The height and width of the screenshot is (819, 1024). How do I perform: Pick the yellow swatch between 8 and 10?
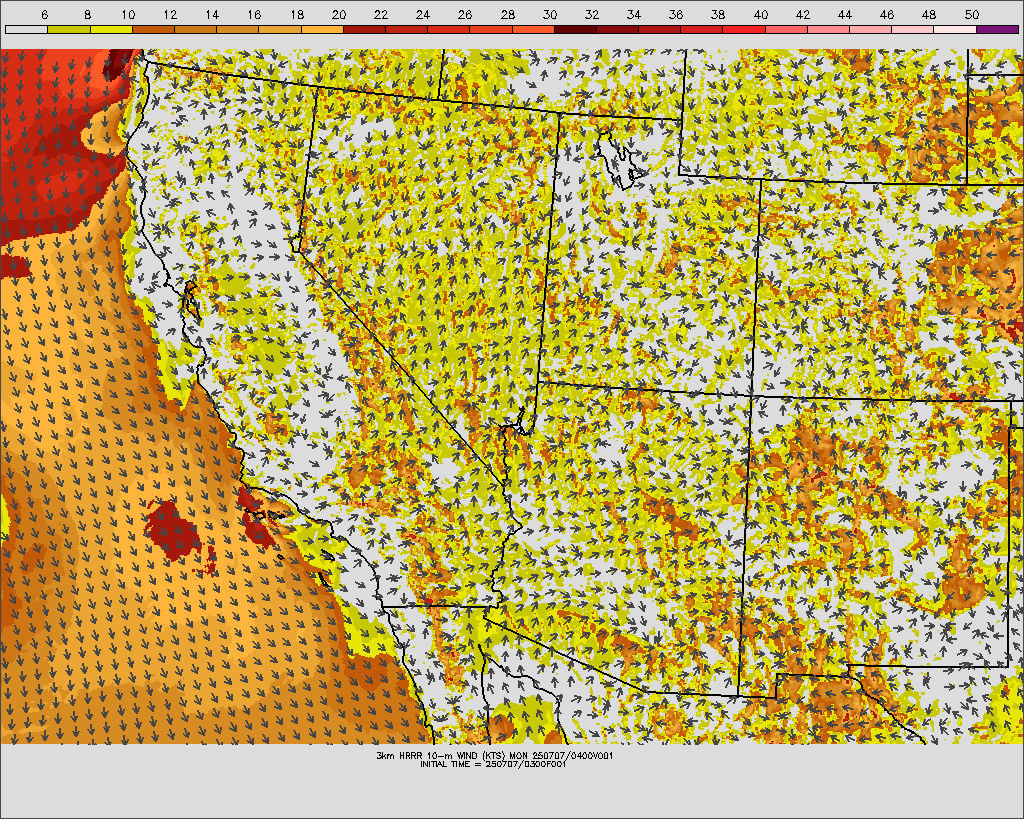coord(111,29)
